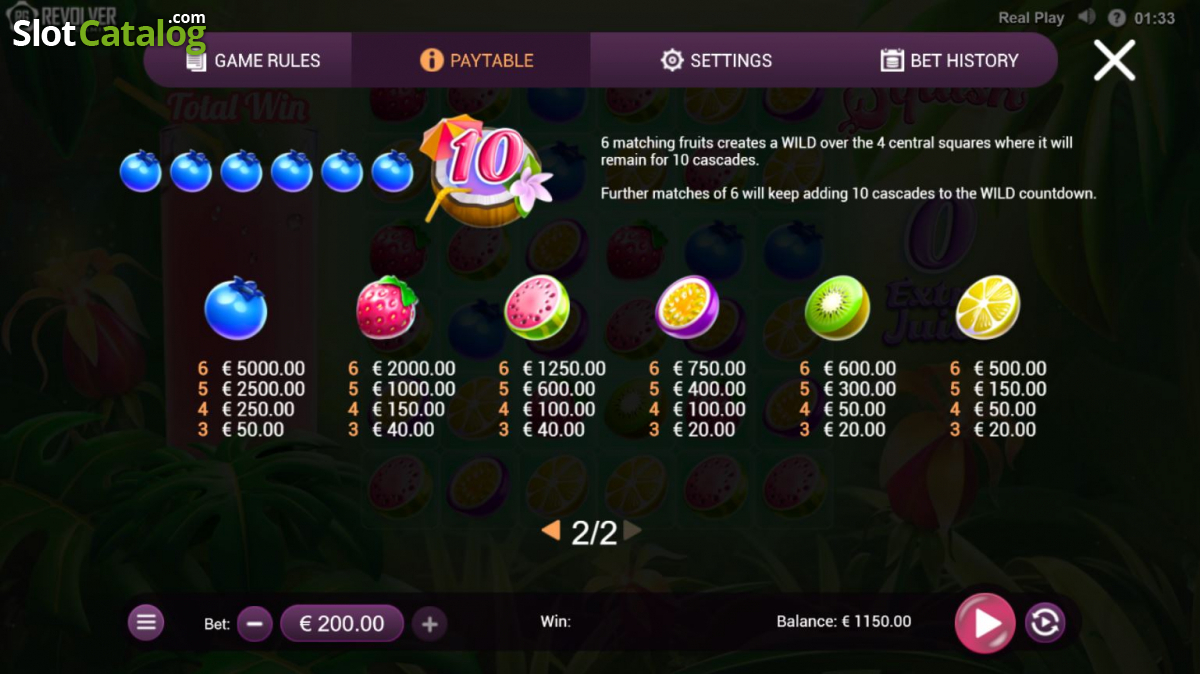View the Bet History tab

click(949, 60)
